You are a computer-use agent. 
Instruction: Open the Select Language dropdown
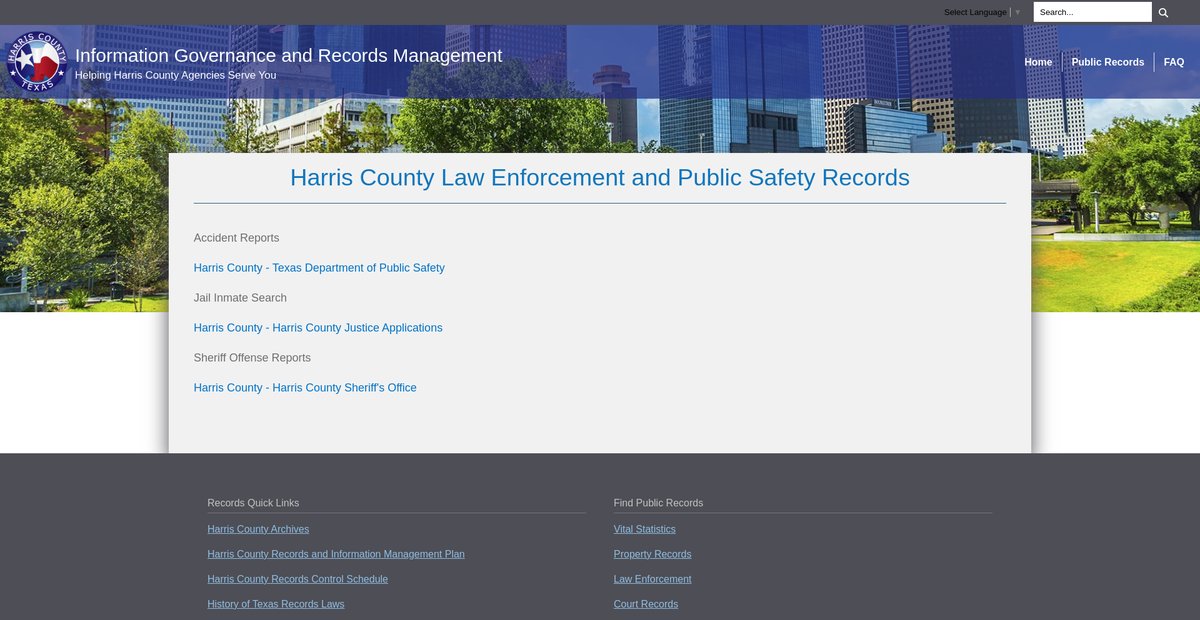[982, 12]
